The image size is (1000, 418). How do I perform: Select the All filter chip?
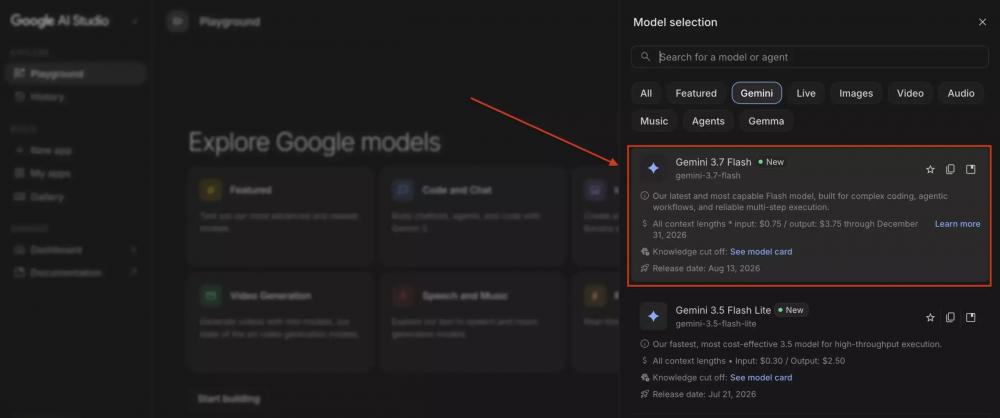[646, 93]
